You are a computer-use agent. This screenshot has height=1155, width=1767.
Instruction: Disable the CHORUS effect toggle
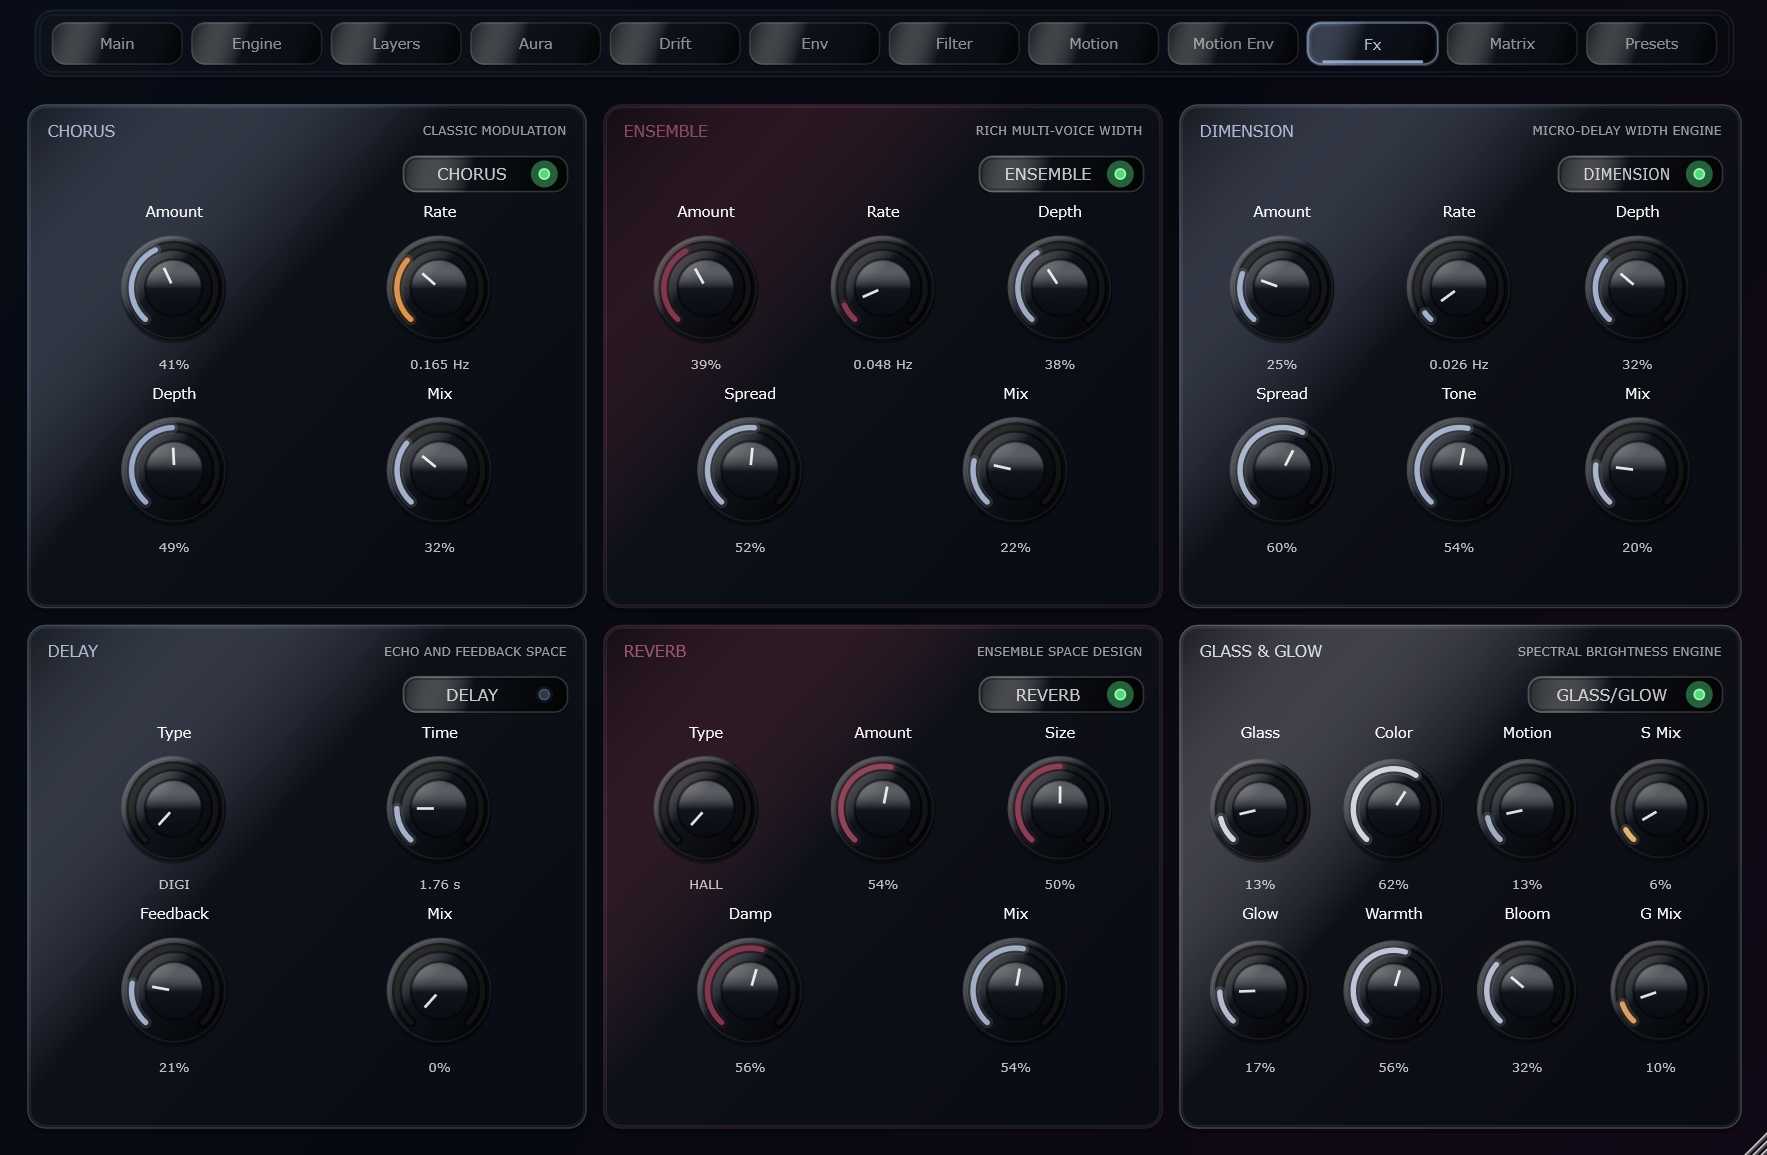(x=485, y=174)
